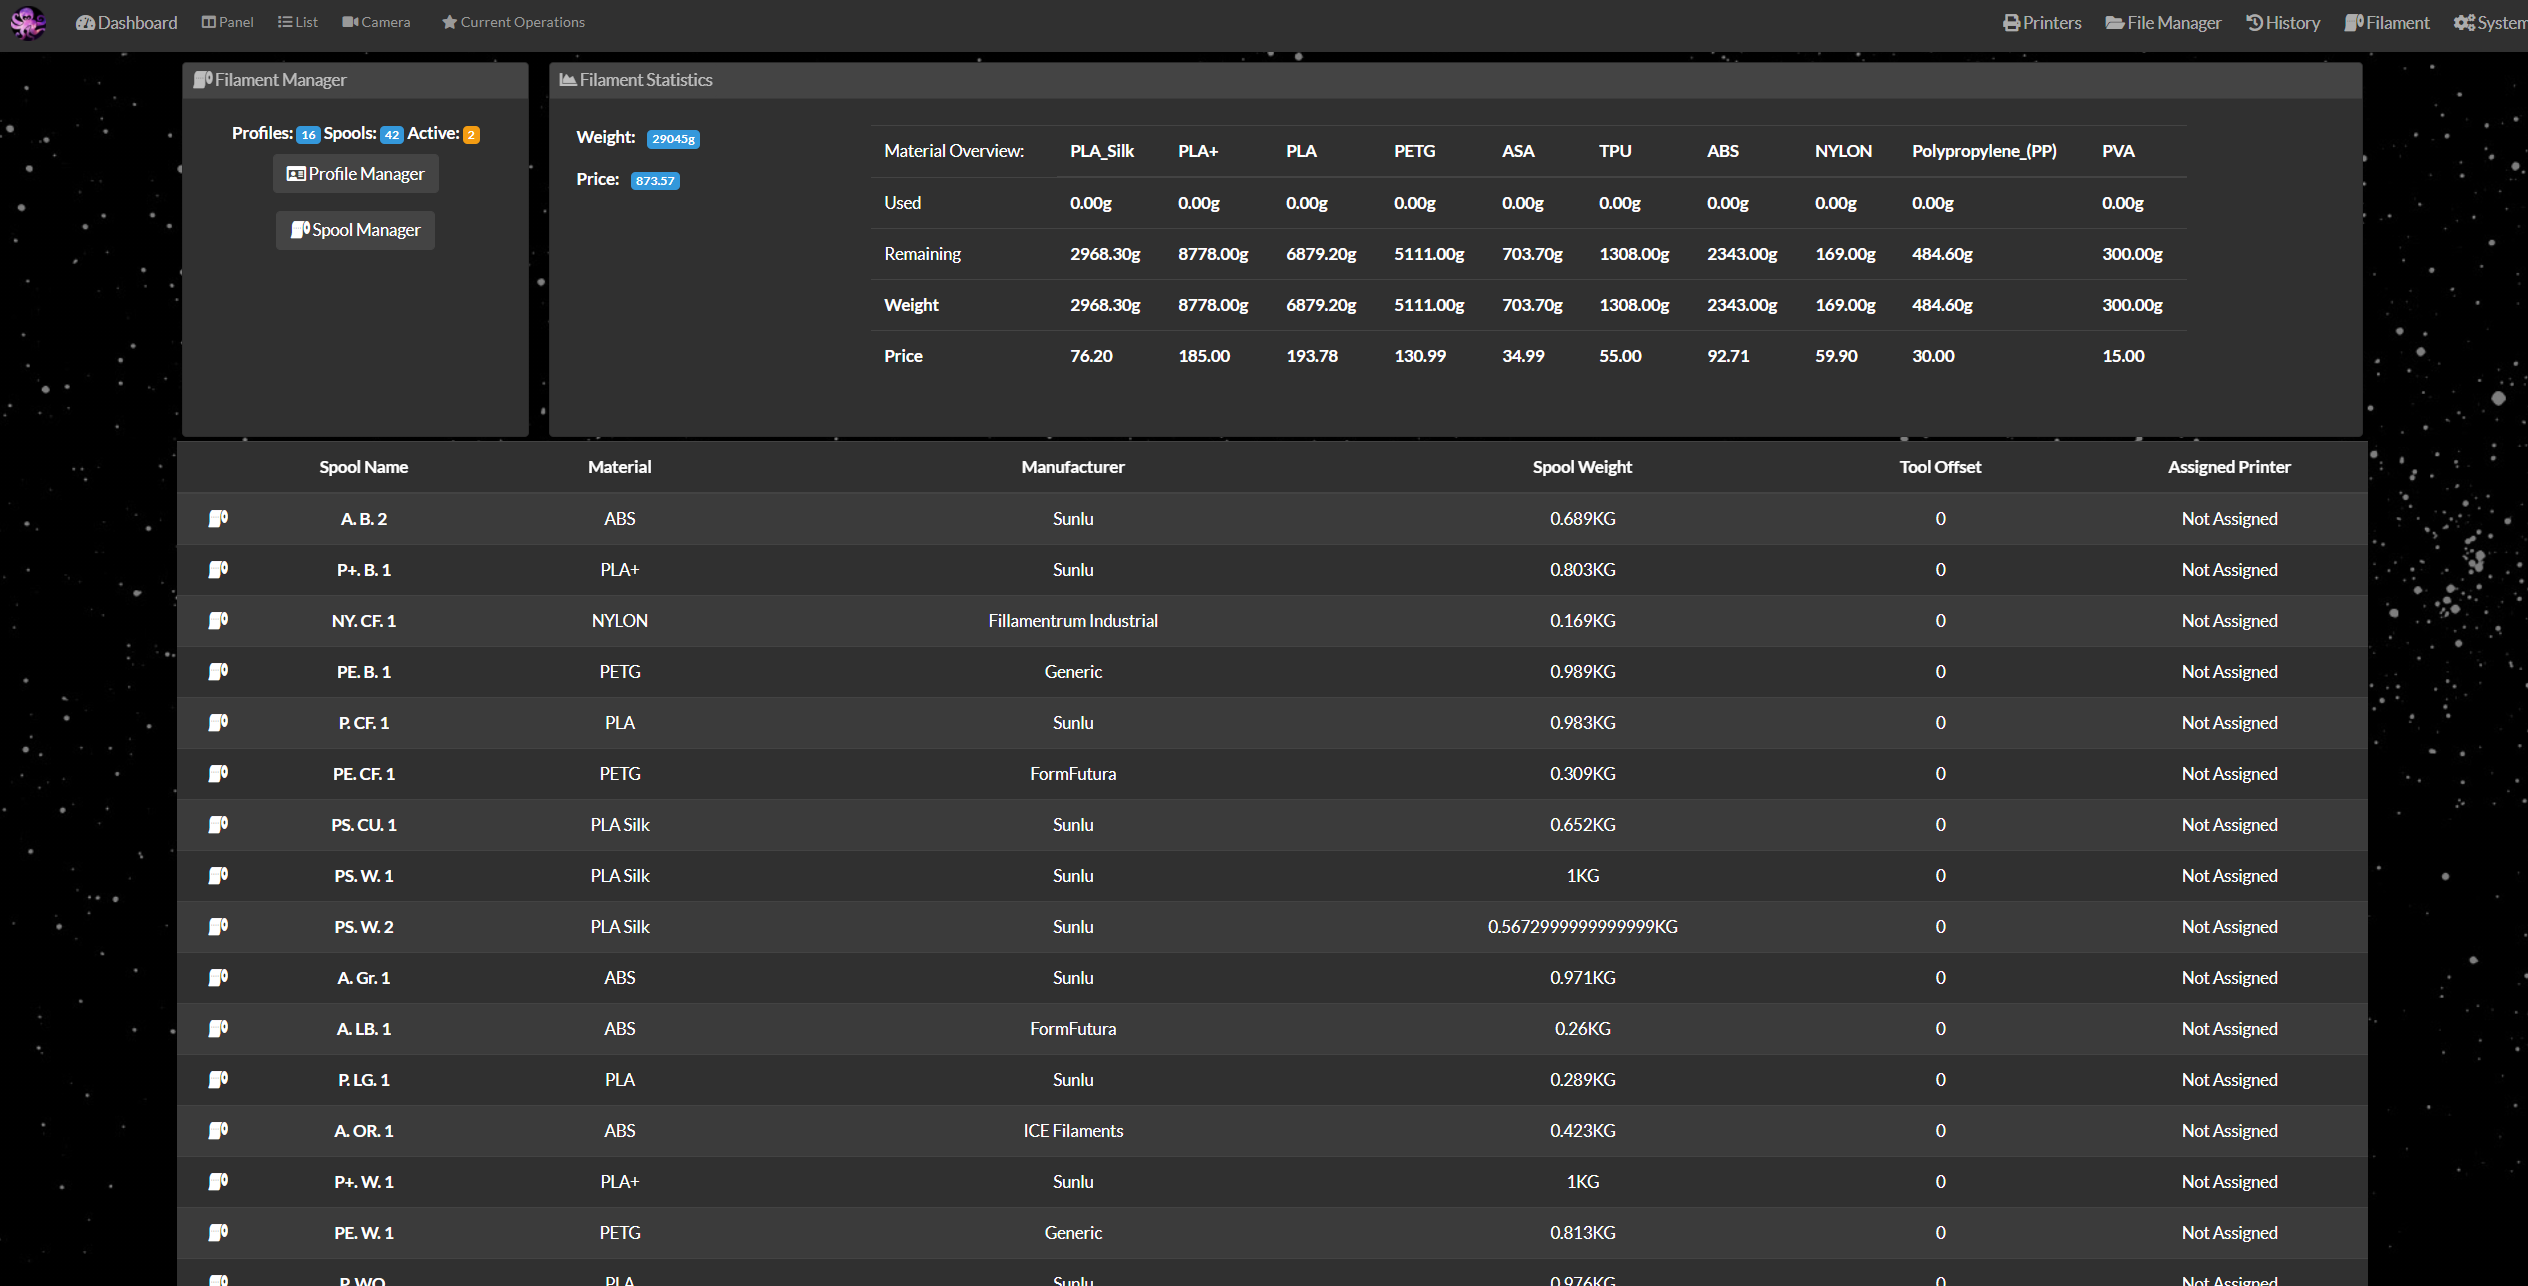Switch to the List view

(297, 21)
